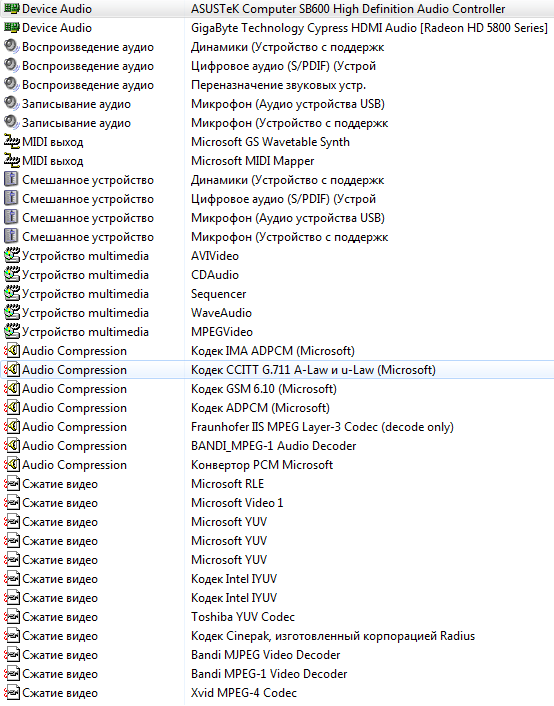Select text ASUSTeK Computer SB600 High Definition Audio Controller
Screen dimensions: 554x706
(x=348, y=9)
